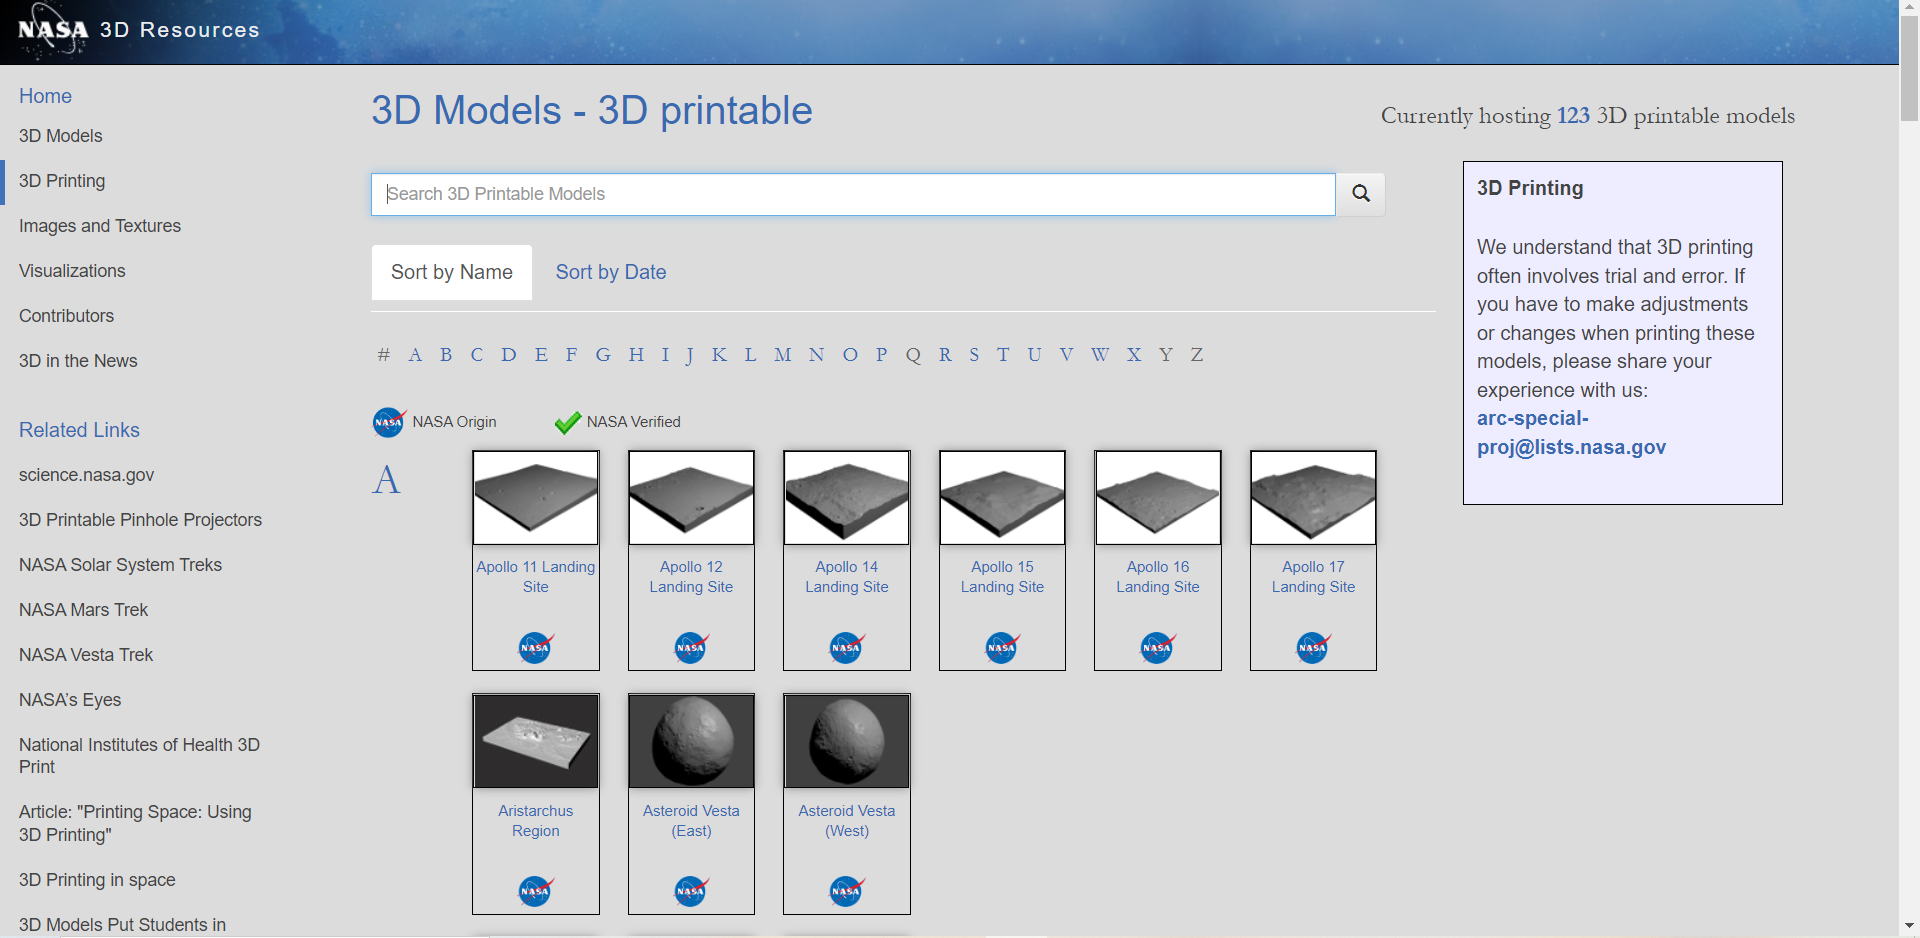Viewport: 1920px width, 938px height.
Task: Open the Aristarchus Region thumbnail
Action: 536,741
